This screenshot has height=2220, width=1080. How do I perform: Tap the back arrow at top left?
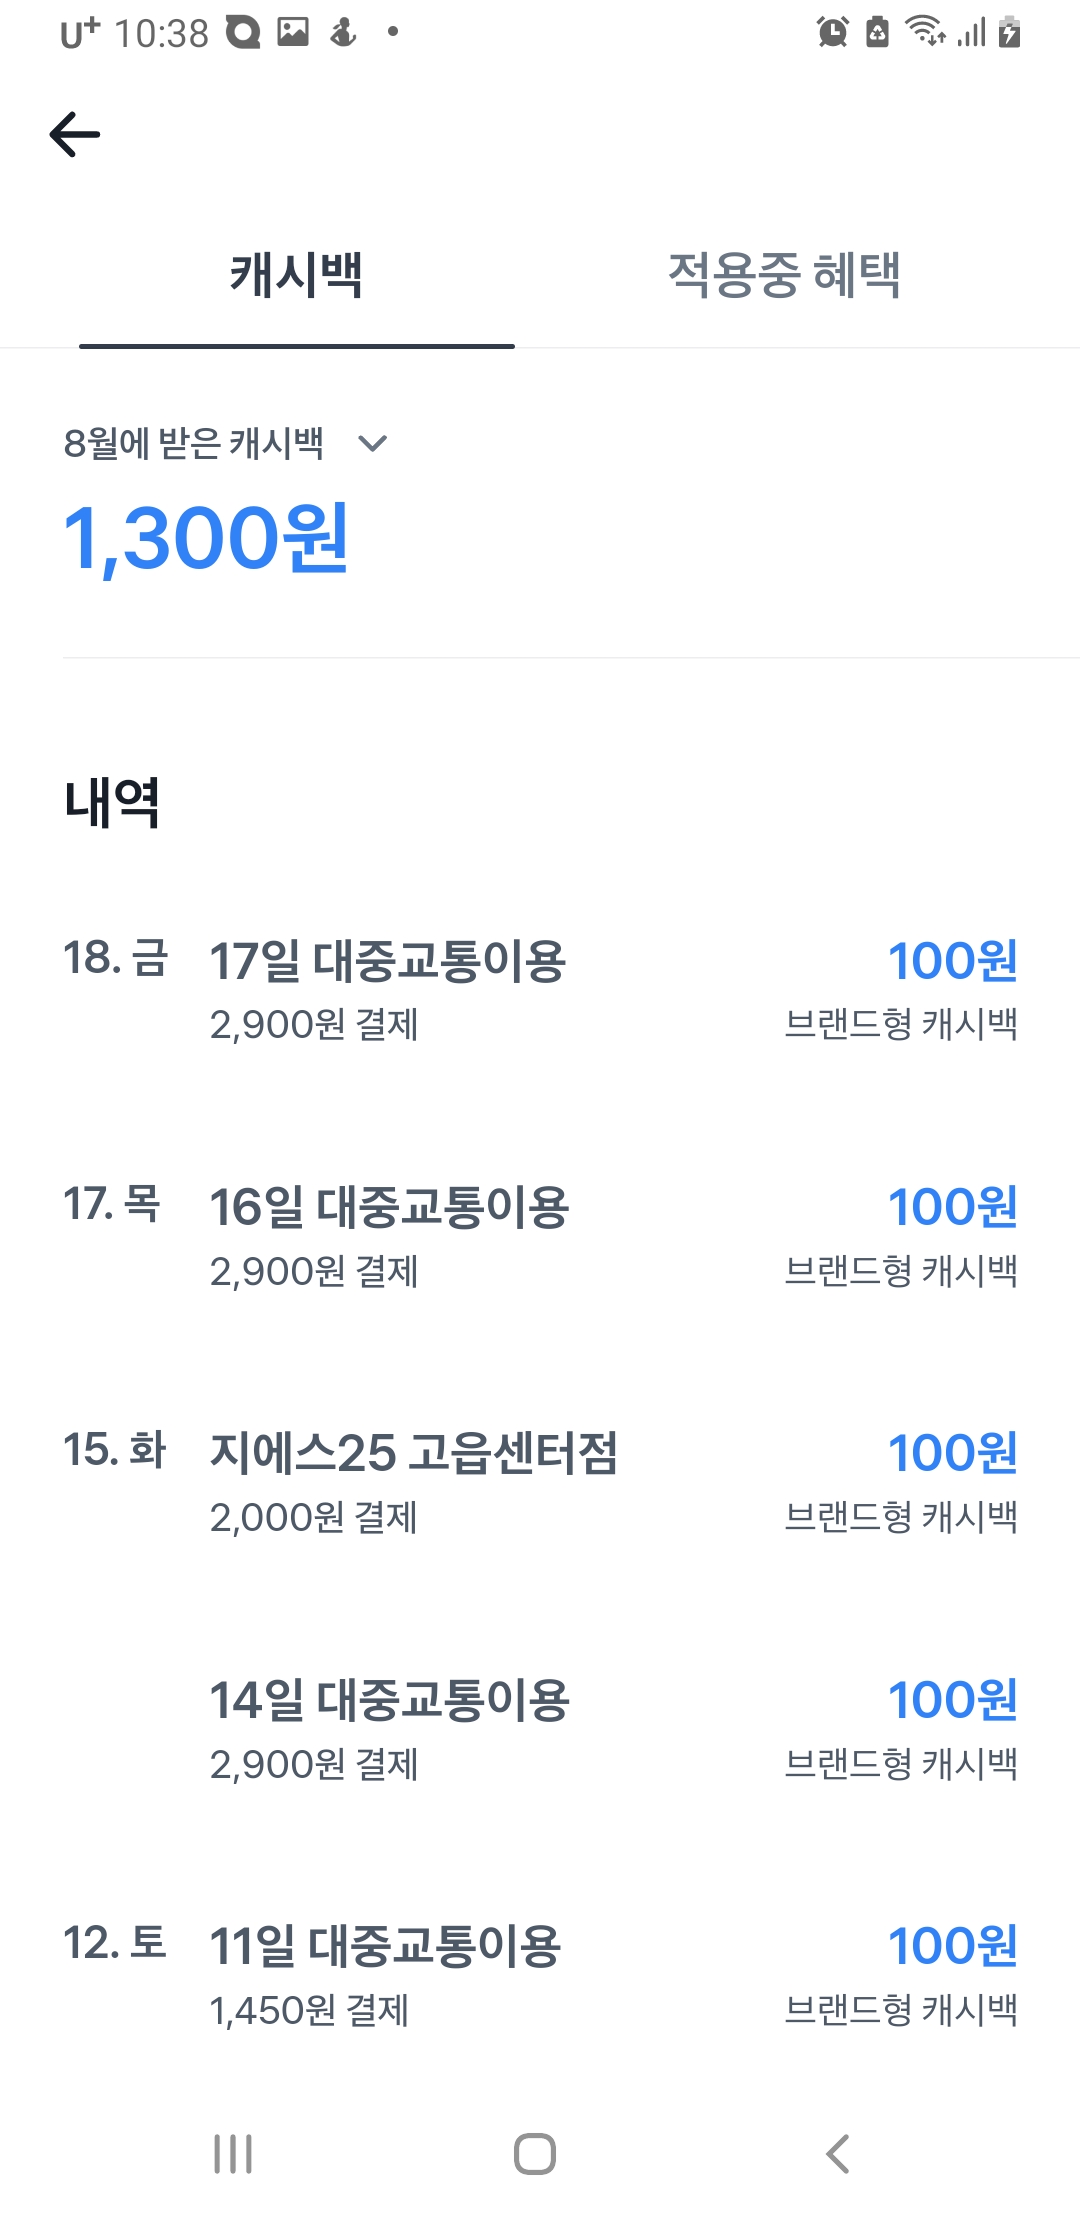point(75,134)
